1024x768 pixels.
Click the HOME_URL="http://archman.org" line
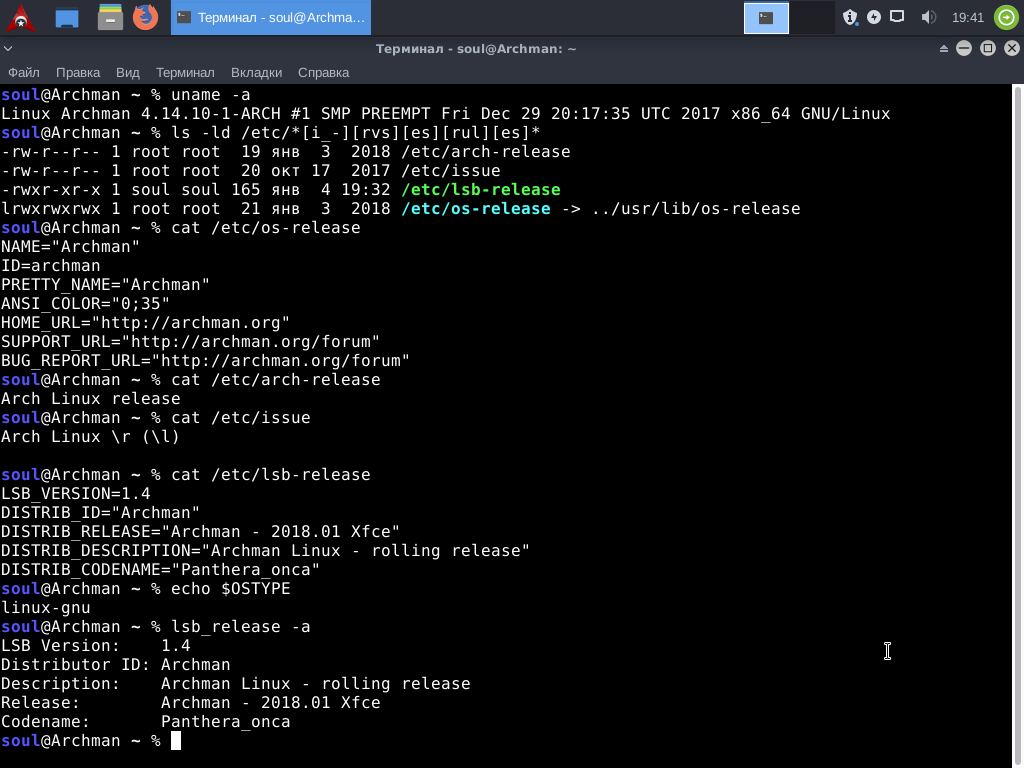click(145, 323)
